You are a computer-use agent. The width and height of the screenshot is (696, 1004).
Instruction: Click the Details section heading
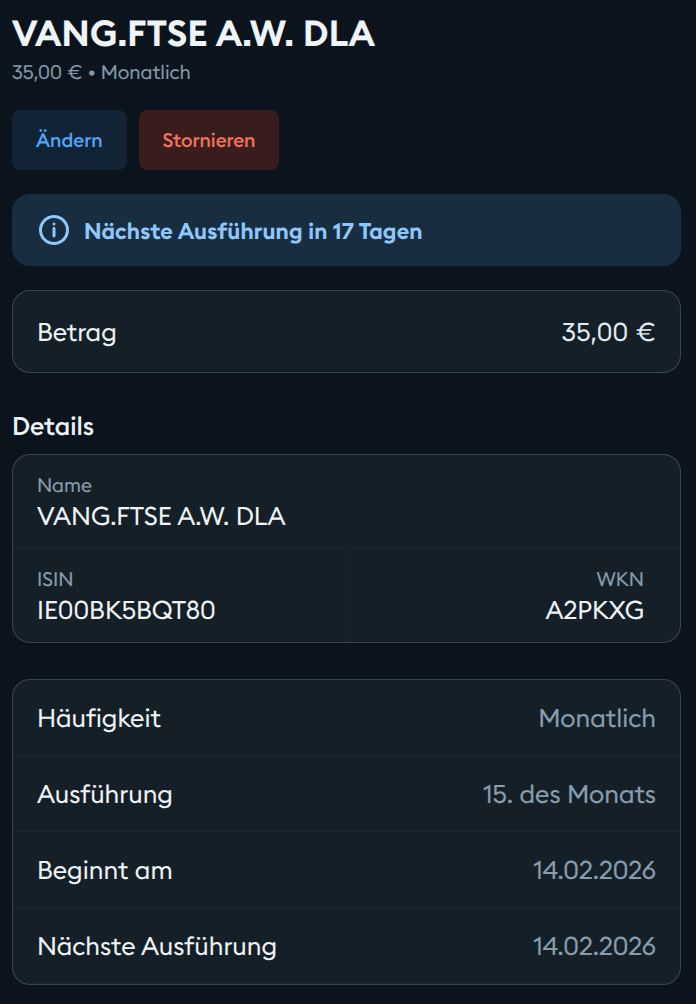[53, 427]
